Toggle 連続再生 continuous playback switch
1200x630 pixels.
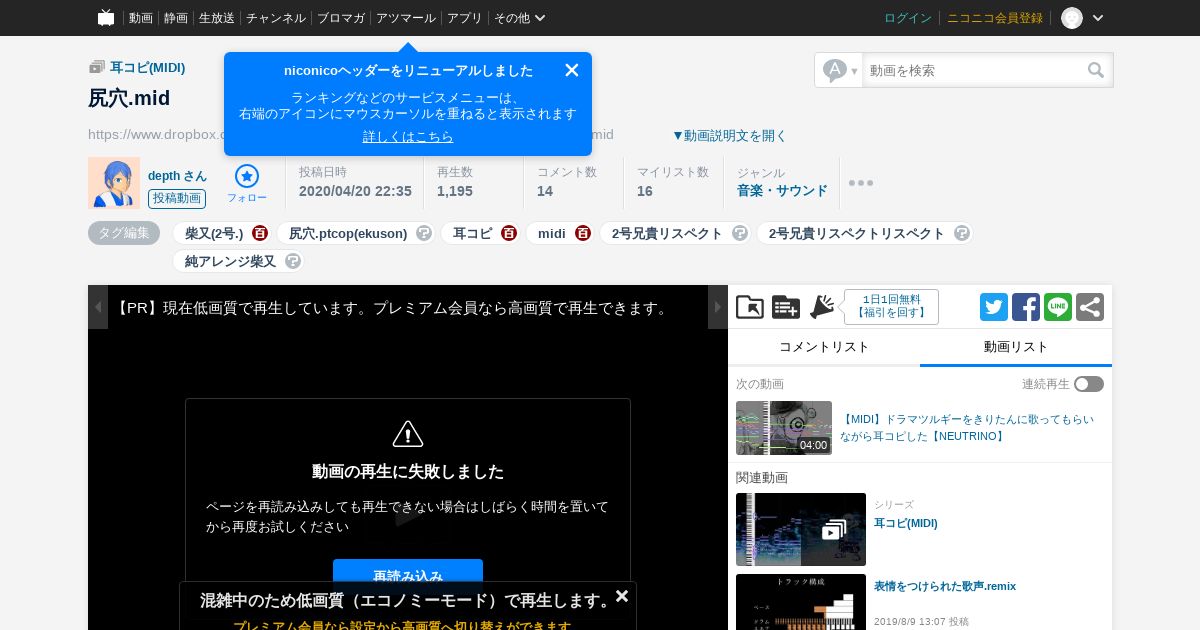pyautogui.click(x=1089, y=384)
